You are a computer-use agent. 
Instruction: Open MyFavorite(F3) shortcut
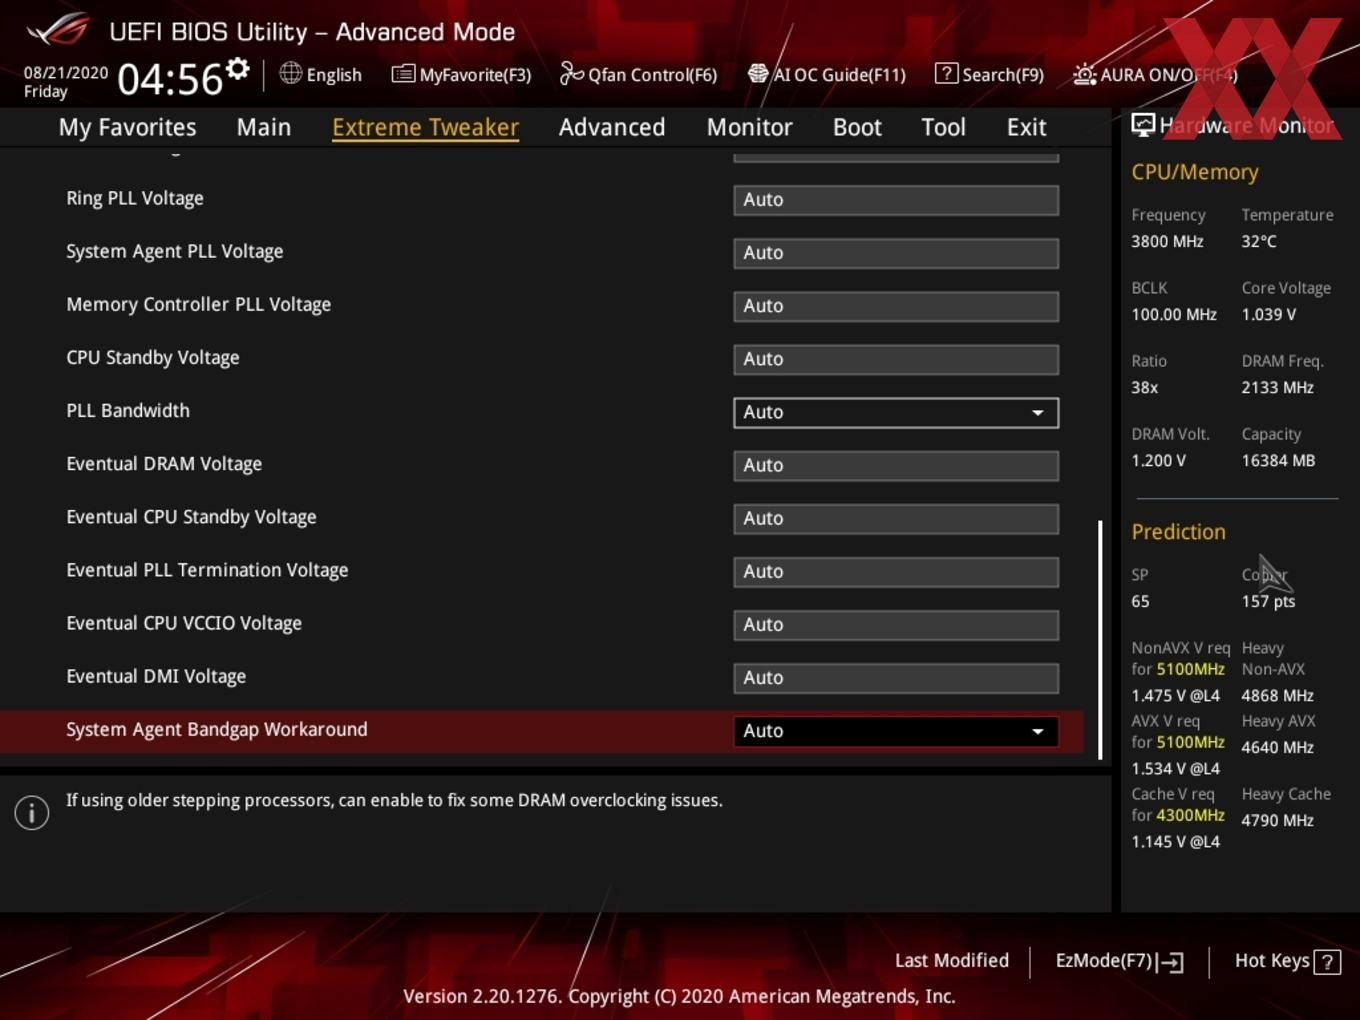tap(461, 74)
